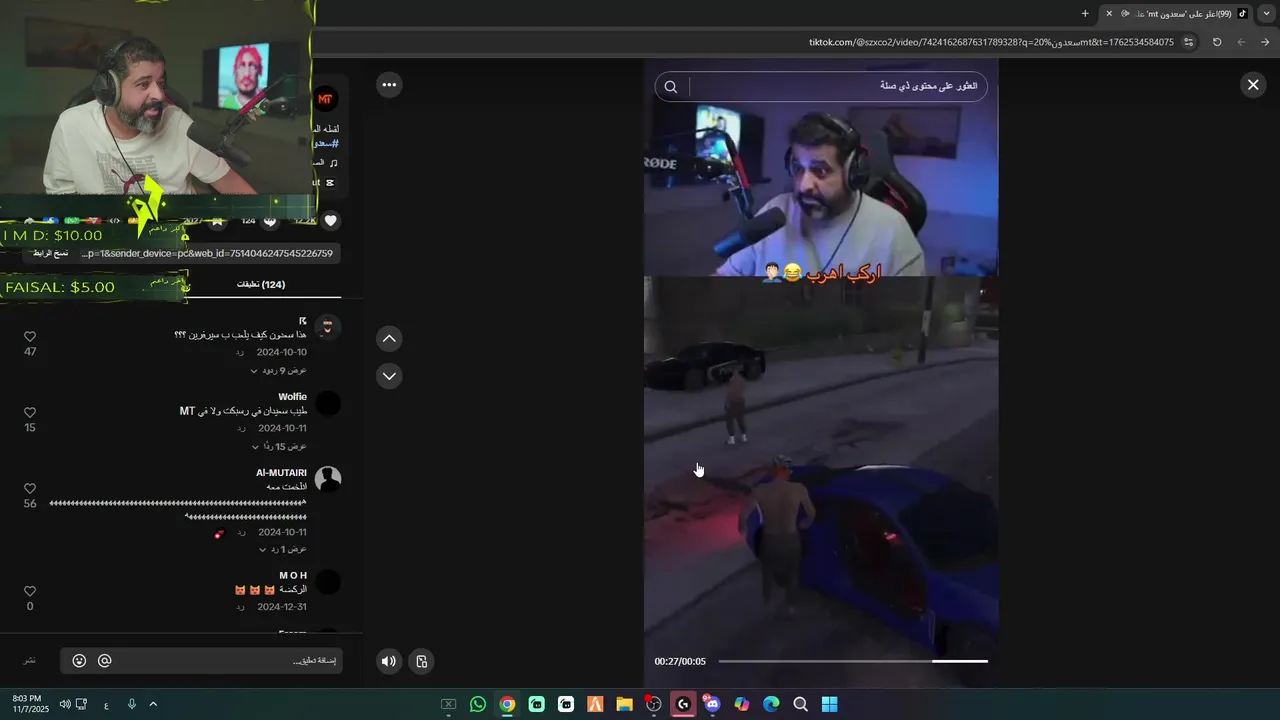1280x720 pixels.
Task: Like the comment with 47 likes
Action: [30, 337]
